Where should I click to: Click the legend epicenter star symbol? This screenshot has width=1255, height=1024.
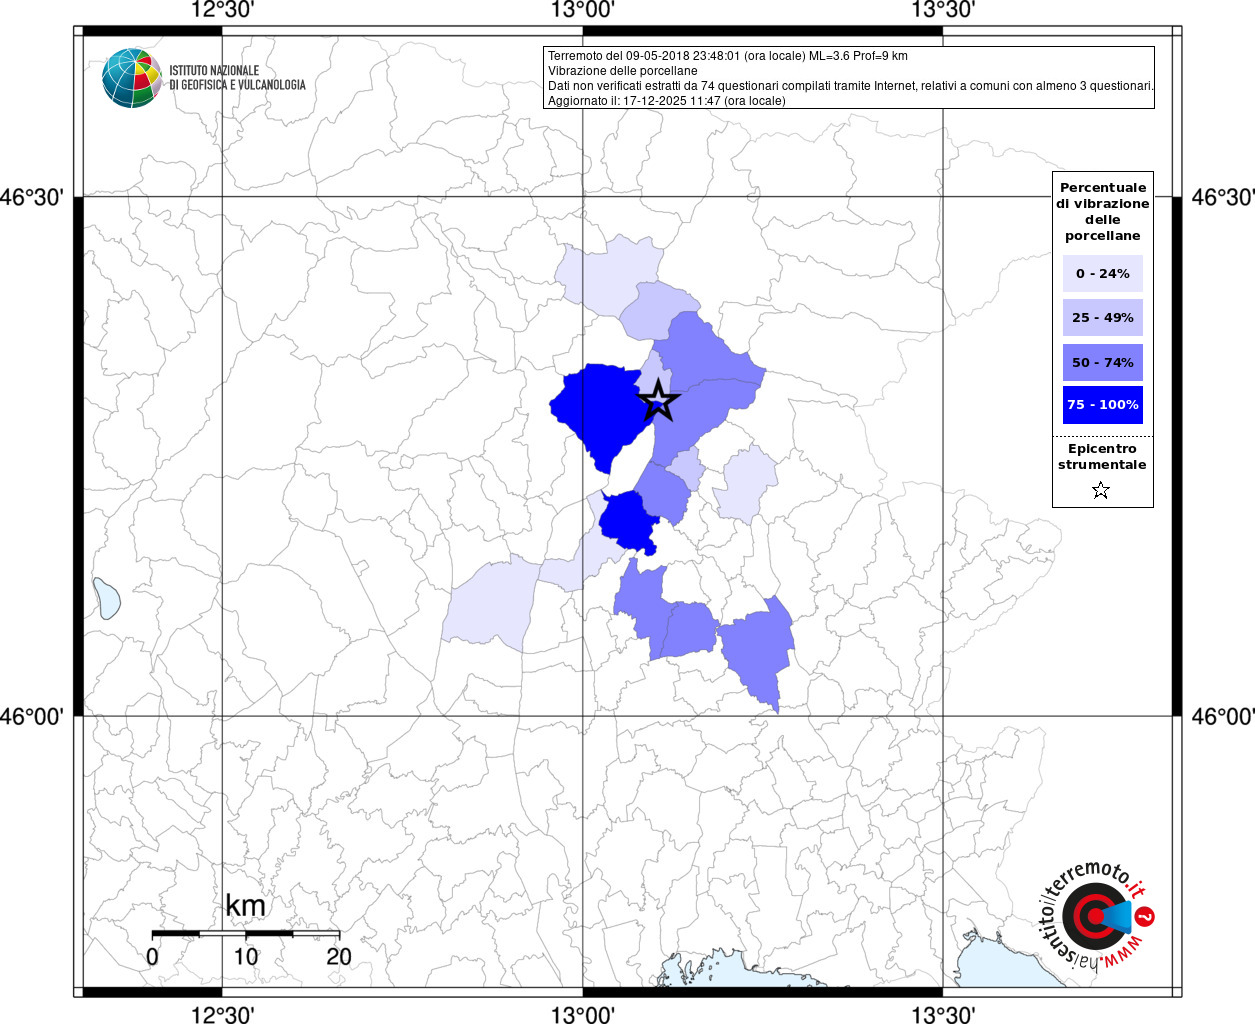[x=1101, y=490]
